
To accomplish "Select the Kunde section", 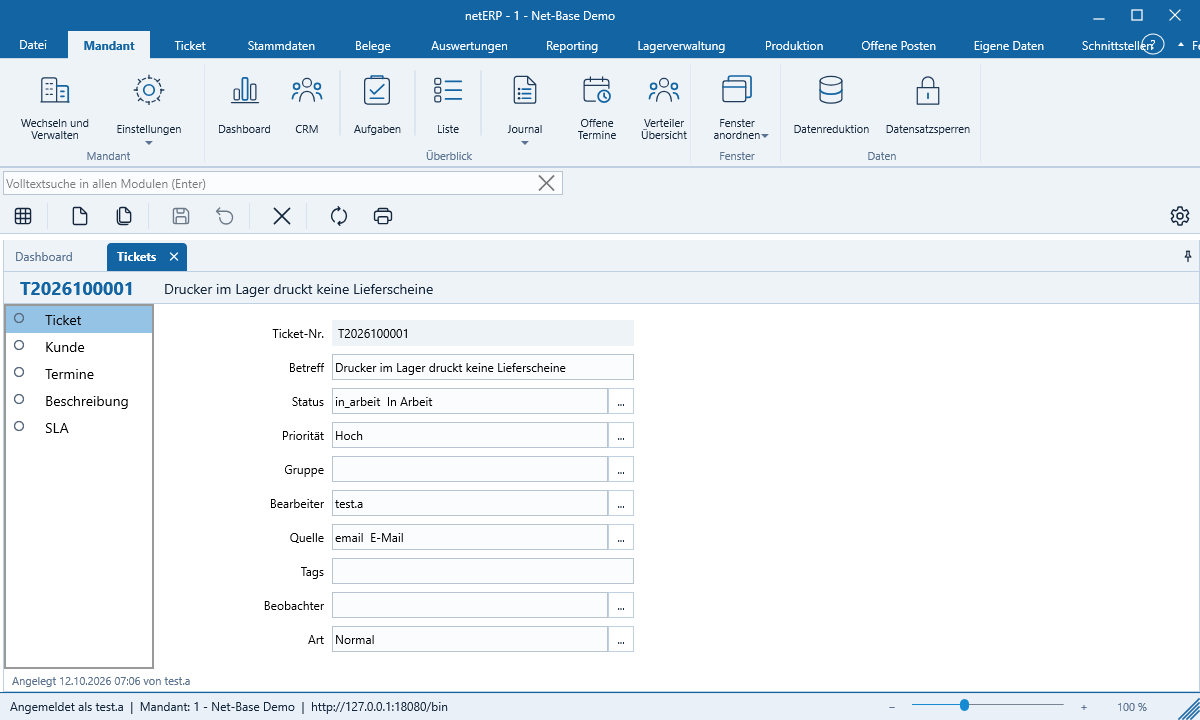I will (x=79, y=347).
